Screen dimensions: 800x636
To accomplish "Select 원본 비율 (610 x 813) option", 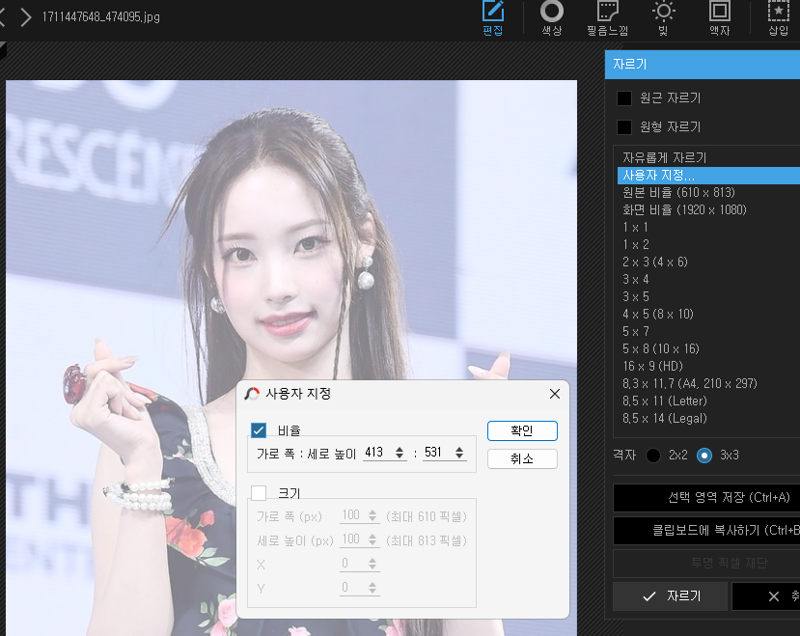I will tap(709, 192).
